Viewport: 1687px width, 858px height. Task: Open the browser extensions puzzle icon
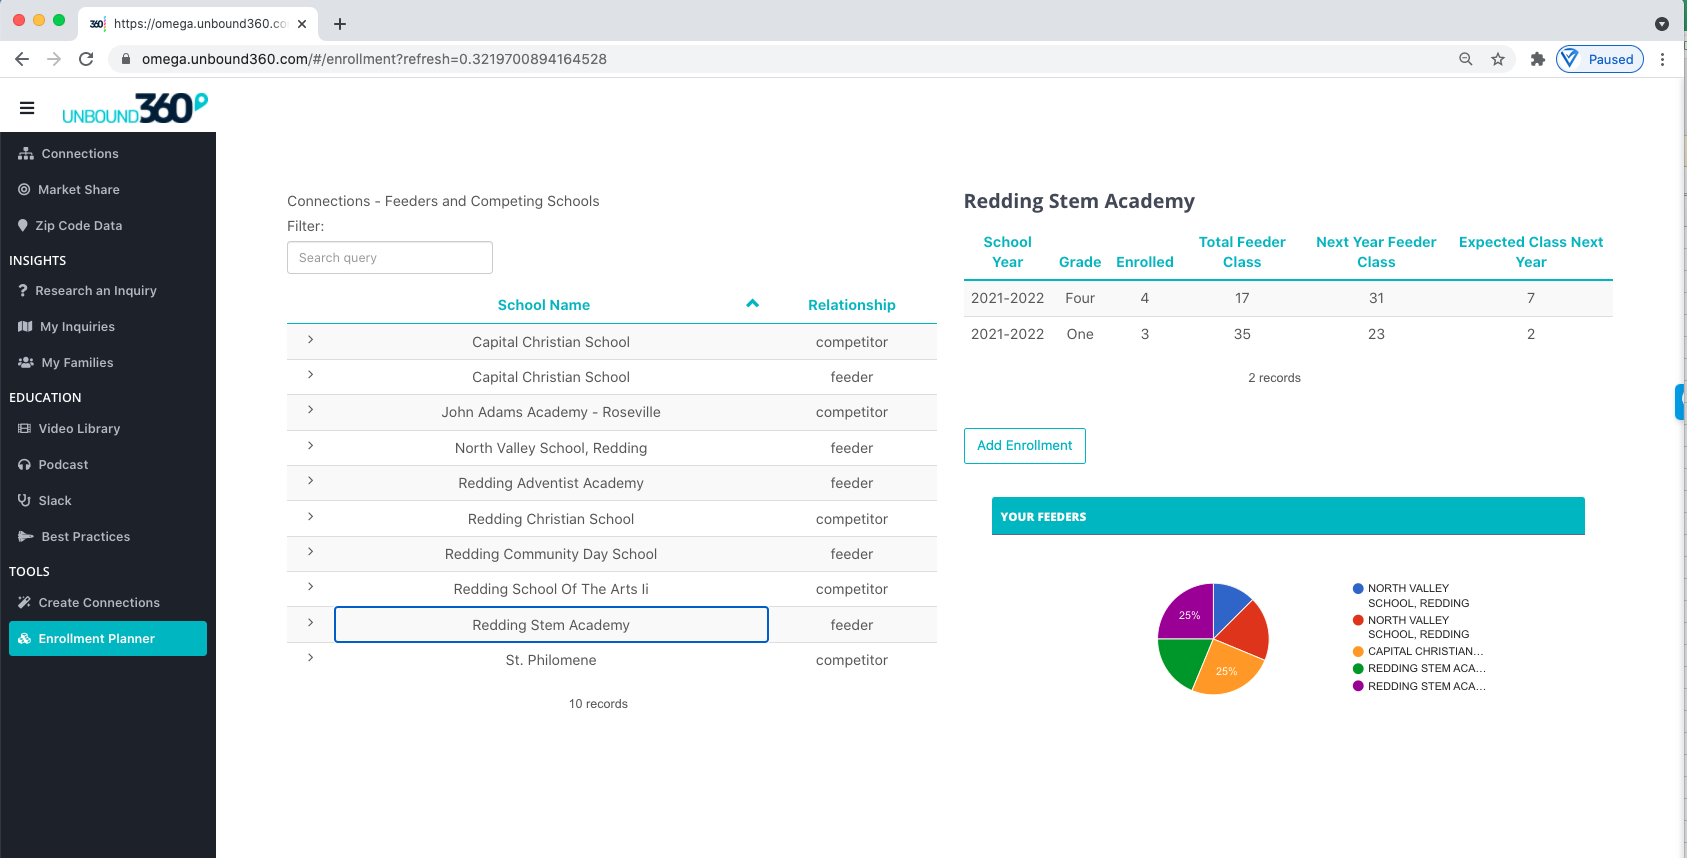pyautogui.click(x=1538, y=59)
